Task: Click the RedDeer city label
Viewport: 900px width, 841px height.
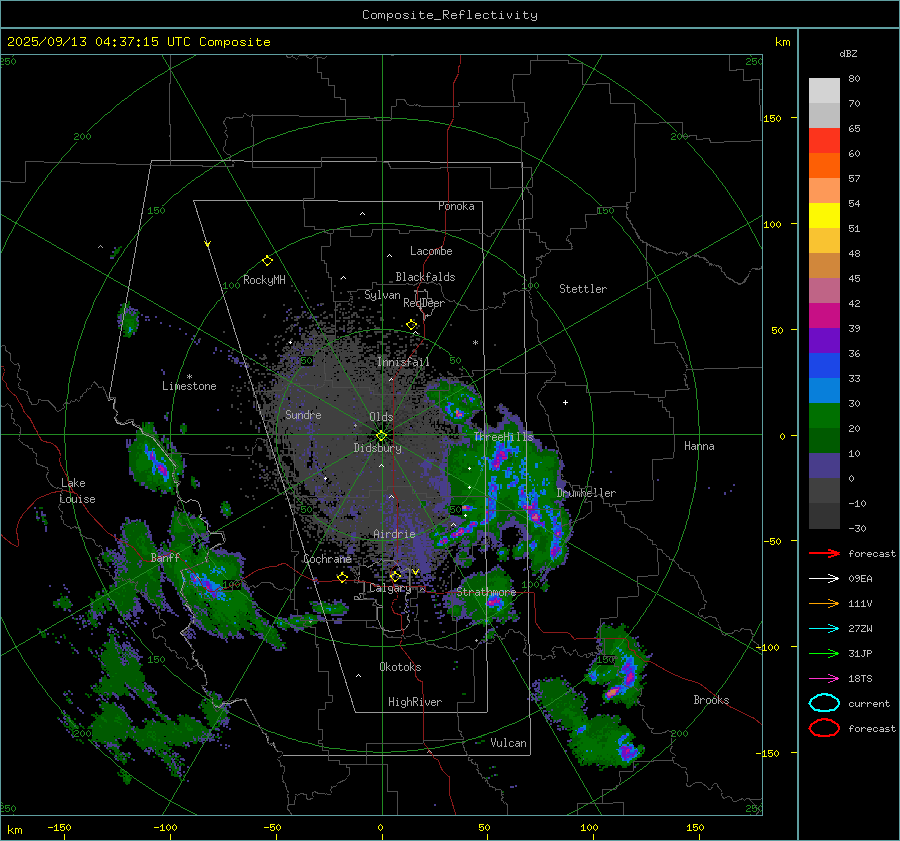Action: [x=424, y=303]
